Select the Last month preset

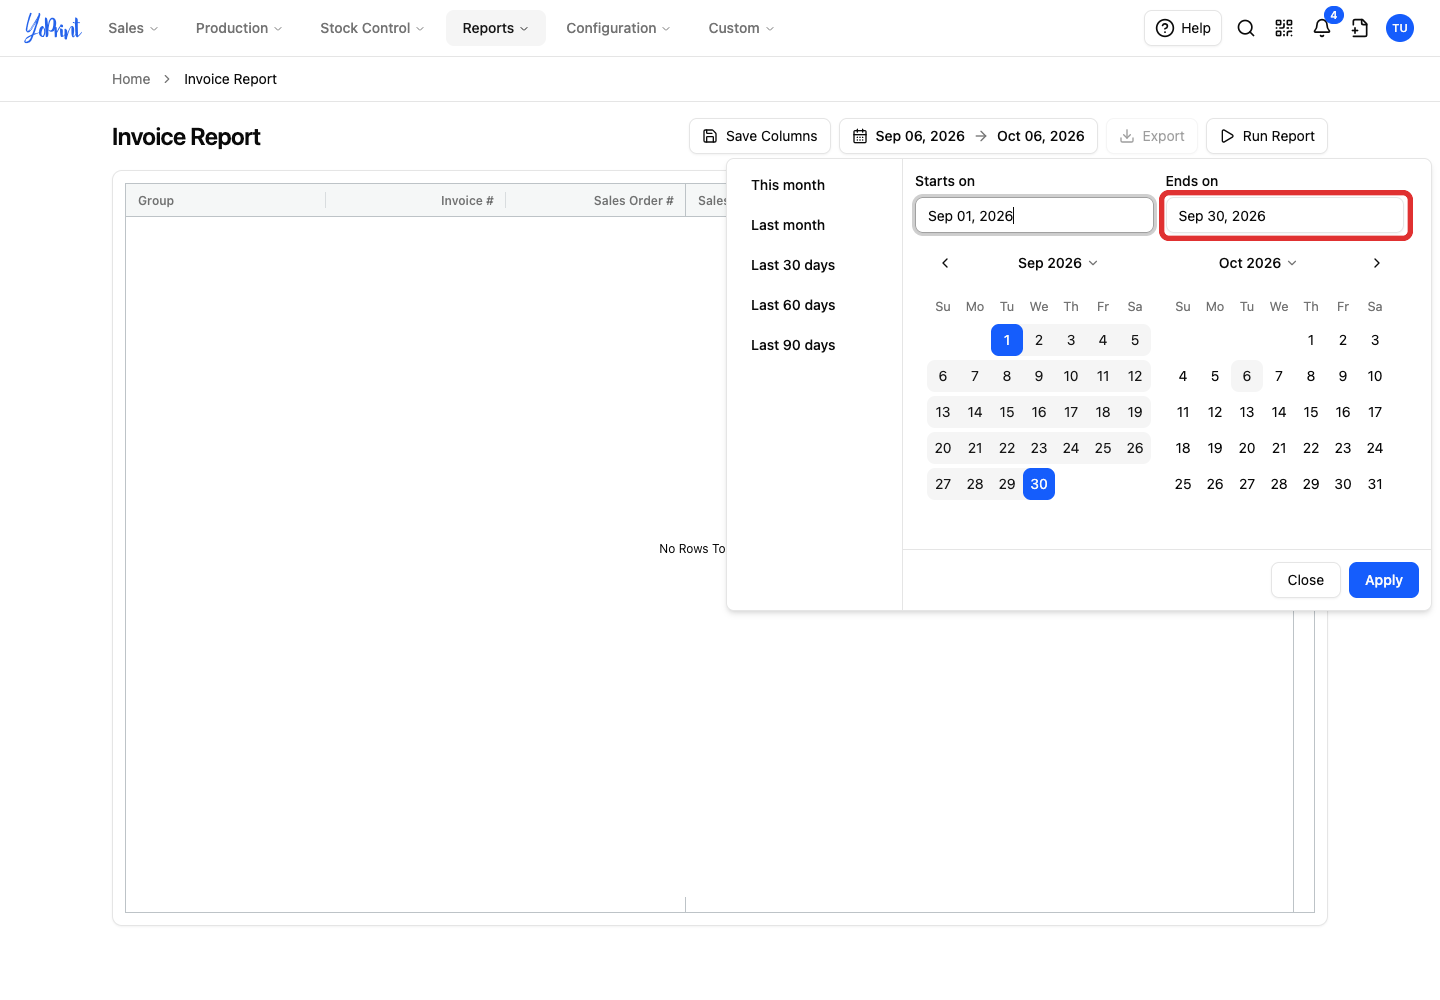[788, 225]
